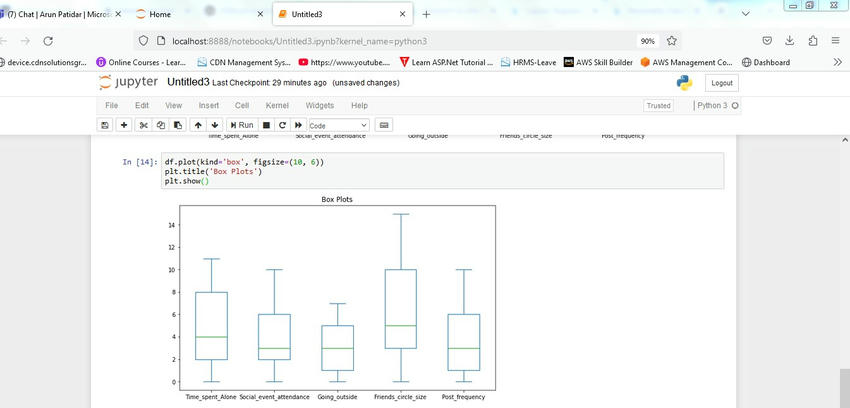Save the notebook with the floppy disk icon

click(x=105, y=125)
